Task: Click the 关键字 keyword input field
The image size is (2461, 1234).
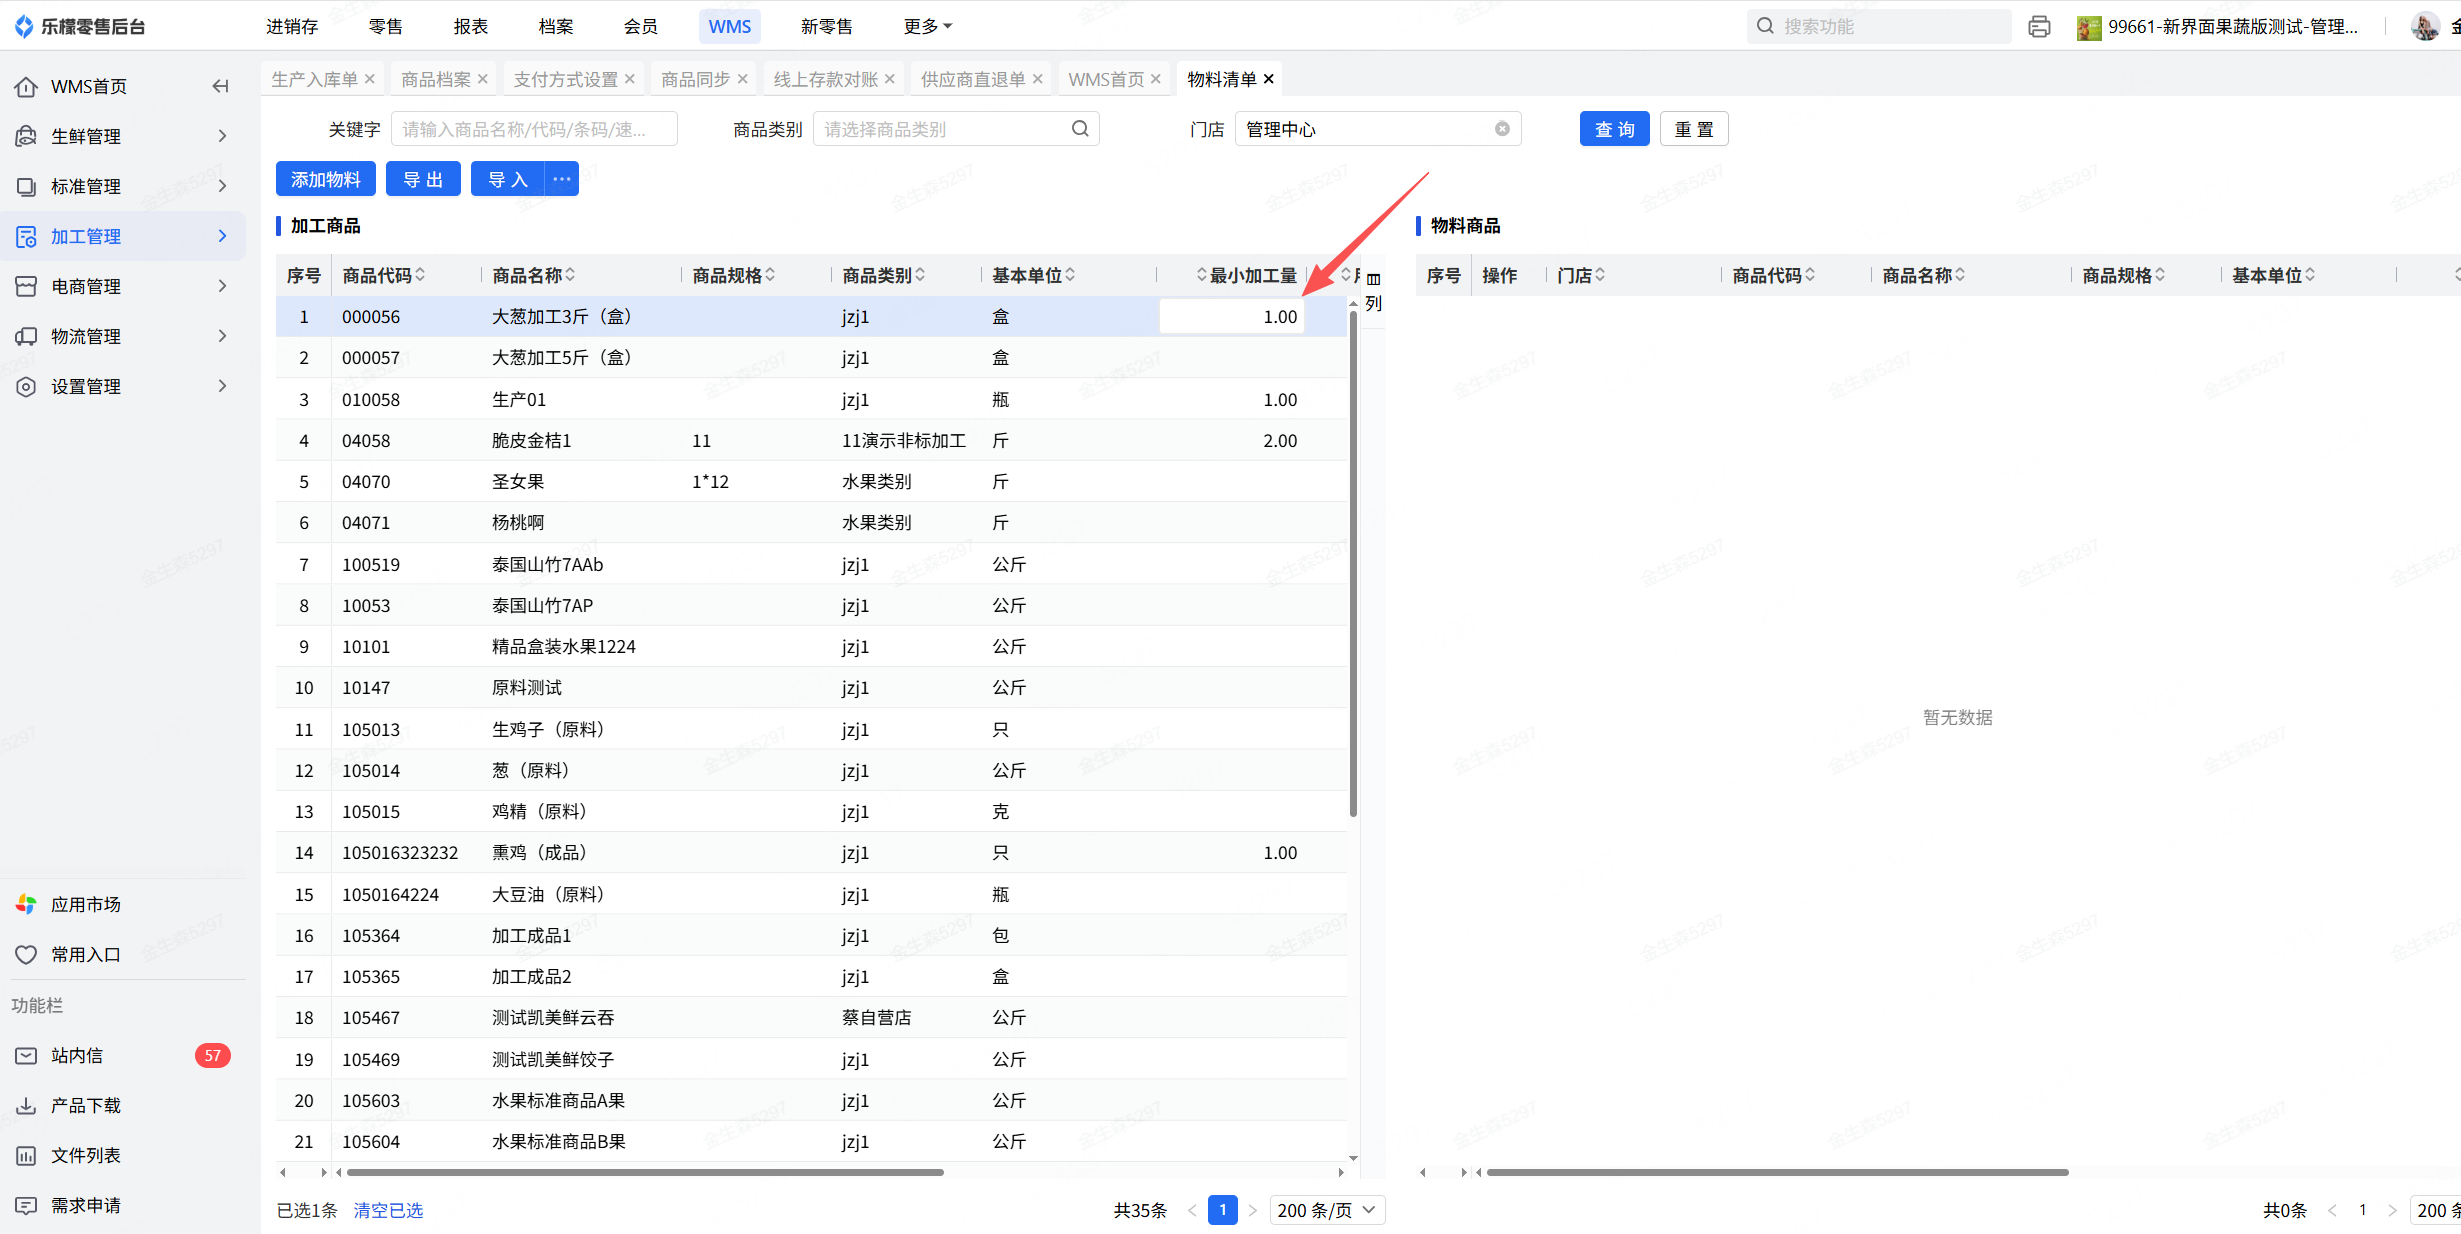Action: [x=533, y=129]
